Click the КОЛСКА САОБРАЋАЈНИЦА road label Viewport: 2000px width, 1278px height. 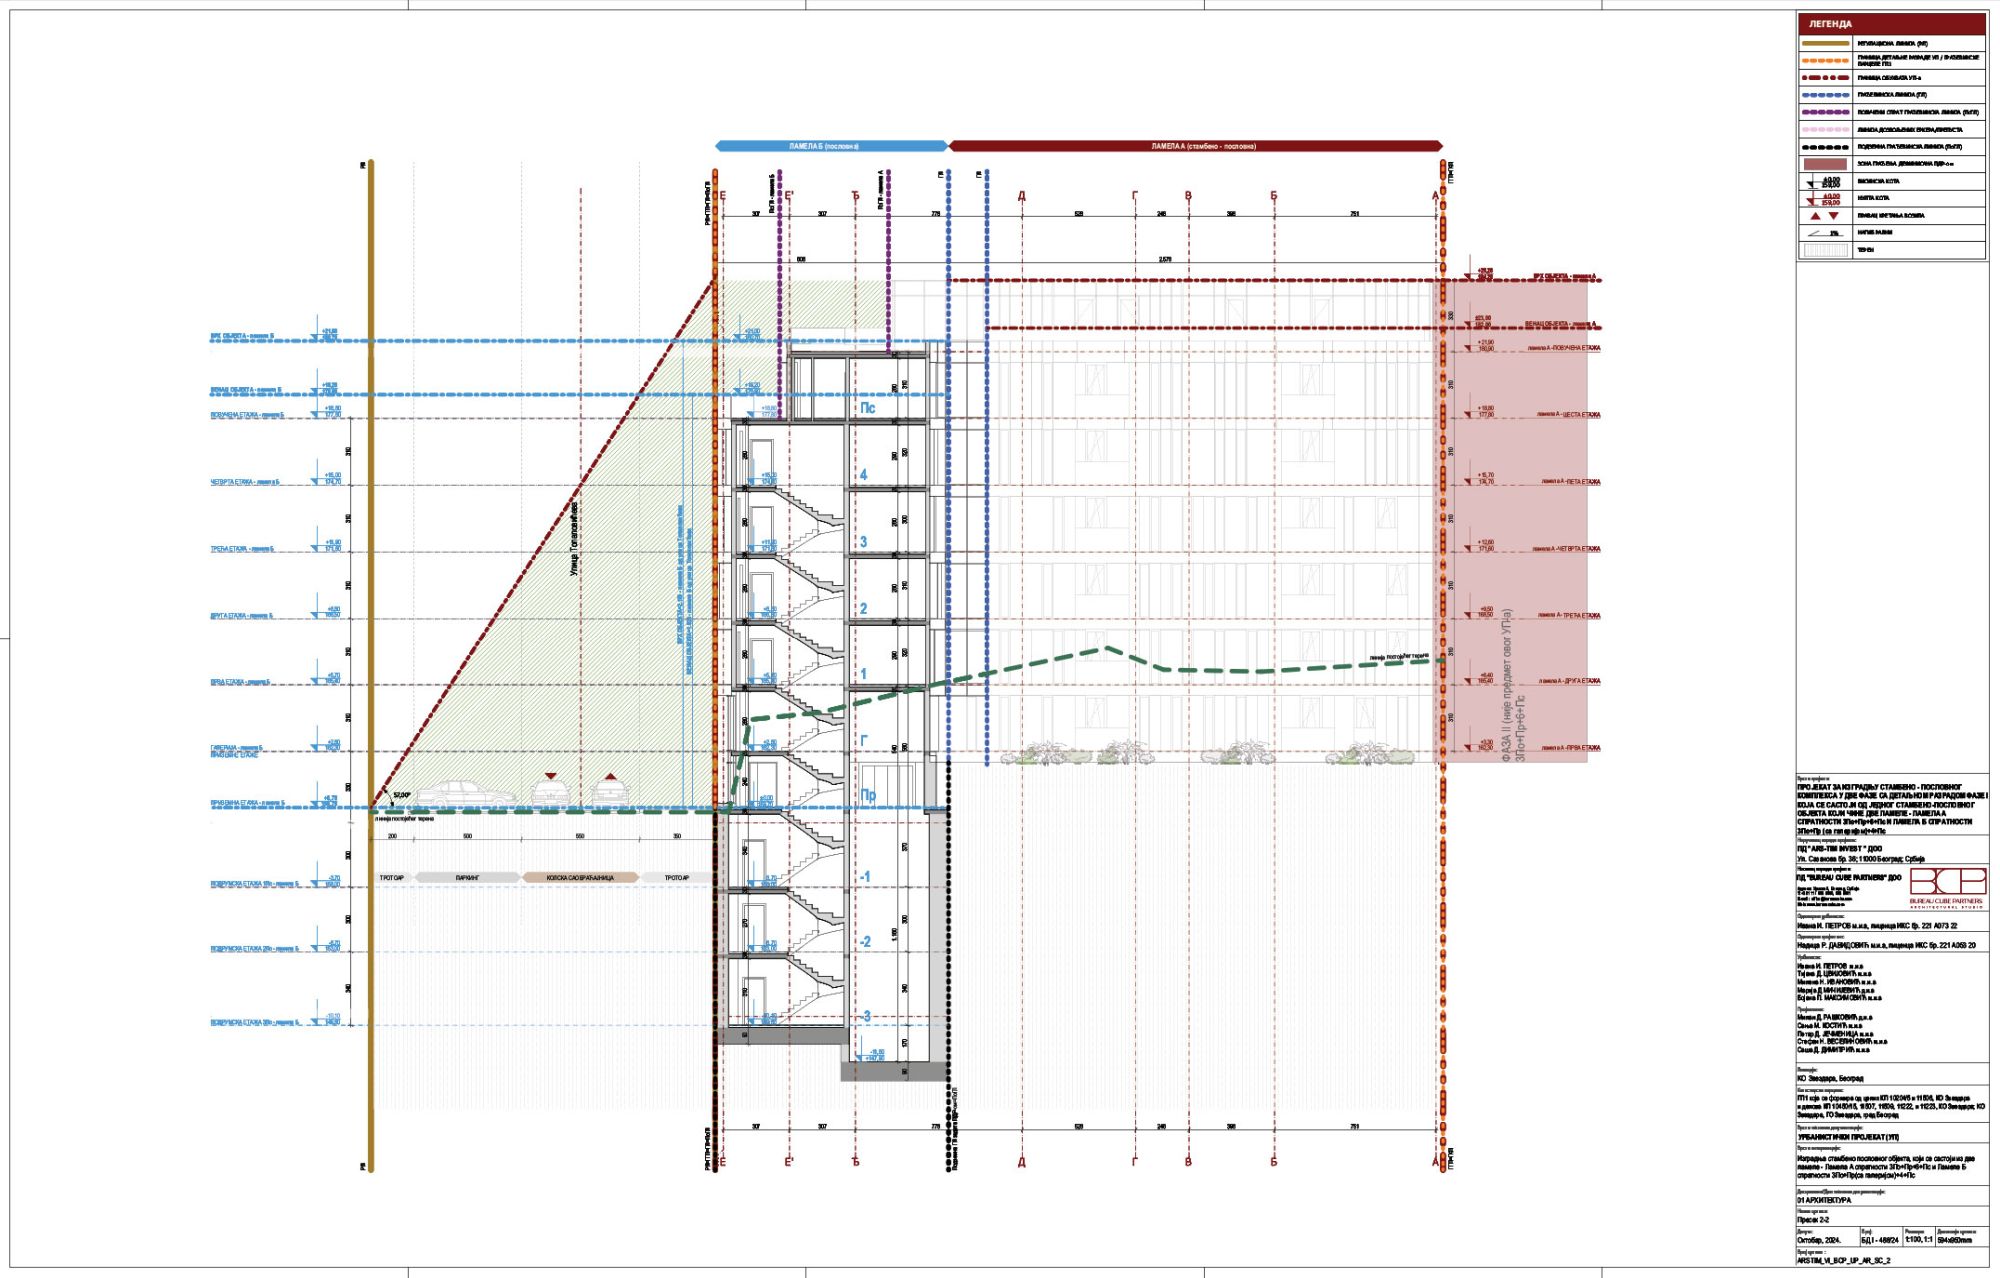point(580,878)
